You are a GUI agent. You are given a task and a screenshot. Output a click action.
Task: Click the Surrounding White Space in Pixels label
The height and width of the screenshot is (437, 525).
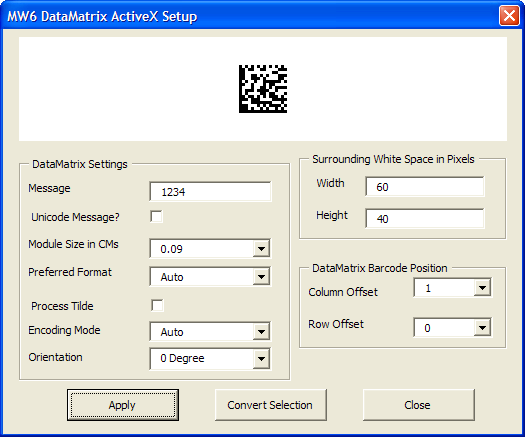(393, 159)
